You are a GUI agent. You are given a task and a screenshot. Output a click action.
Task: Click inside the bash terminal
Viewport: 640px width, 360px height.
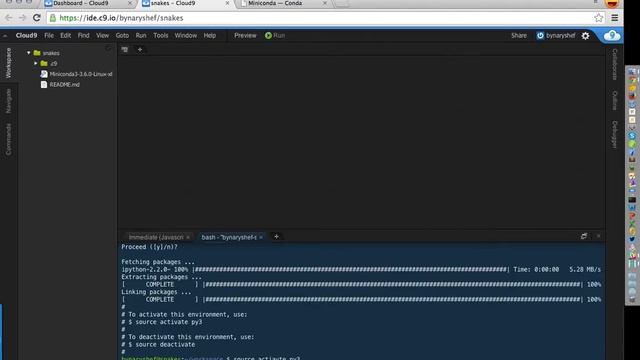[x=361, y=301]
